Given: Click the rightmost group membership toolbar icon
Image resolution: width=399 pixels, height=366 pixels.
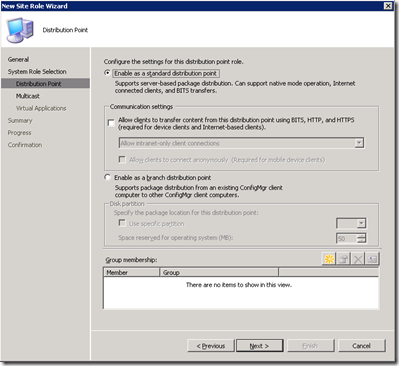Looking at the screenshot, I should [372, 259].
